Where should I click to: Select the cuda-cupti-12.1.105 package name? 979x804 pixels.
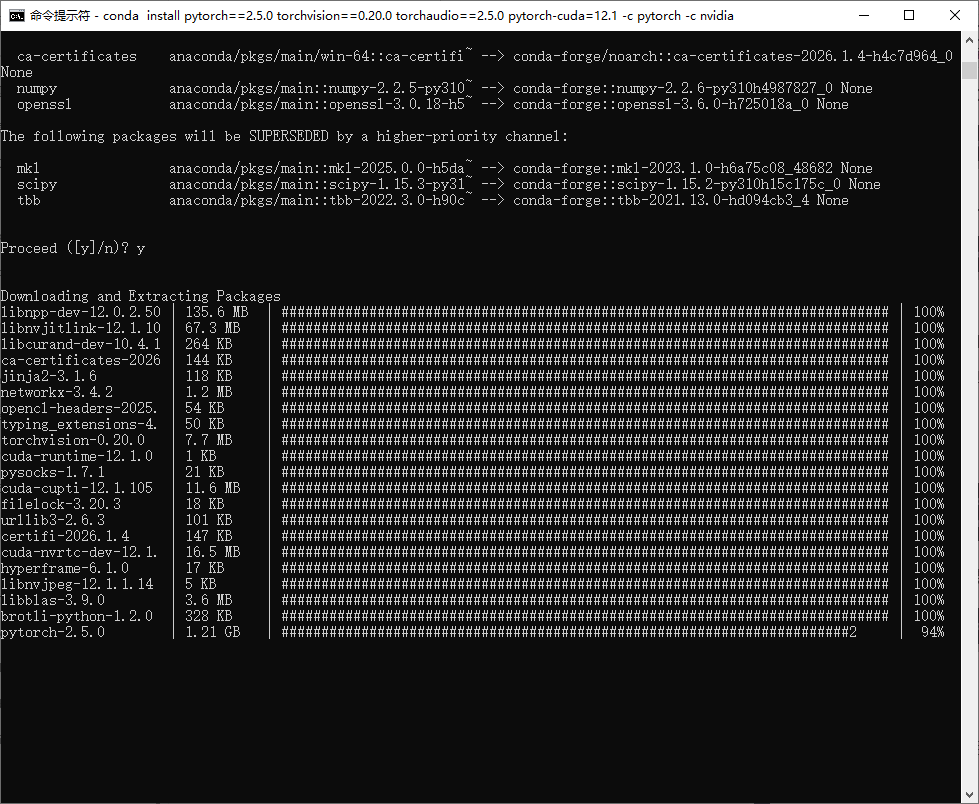click(x=77, y=488)
